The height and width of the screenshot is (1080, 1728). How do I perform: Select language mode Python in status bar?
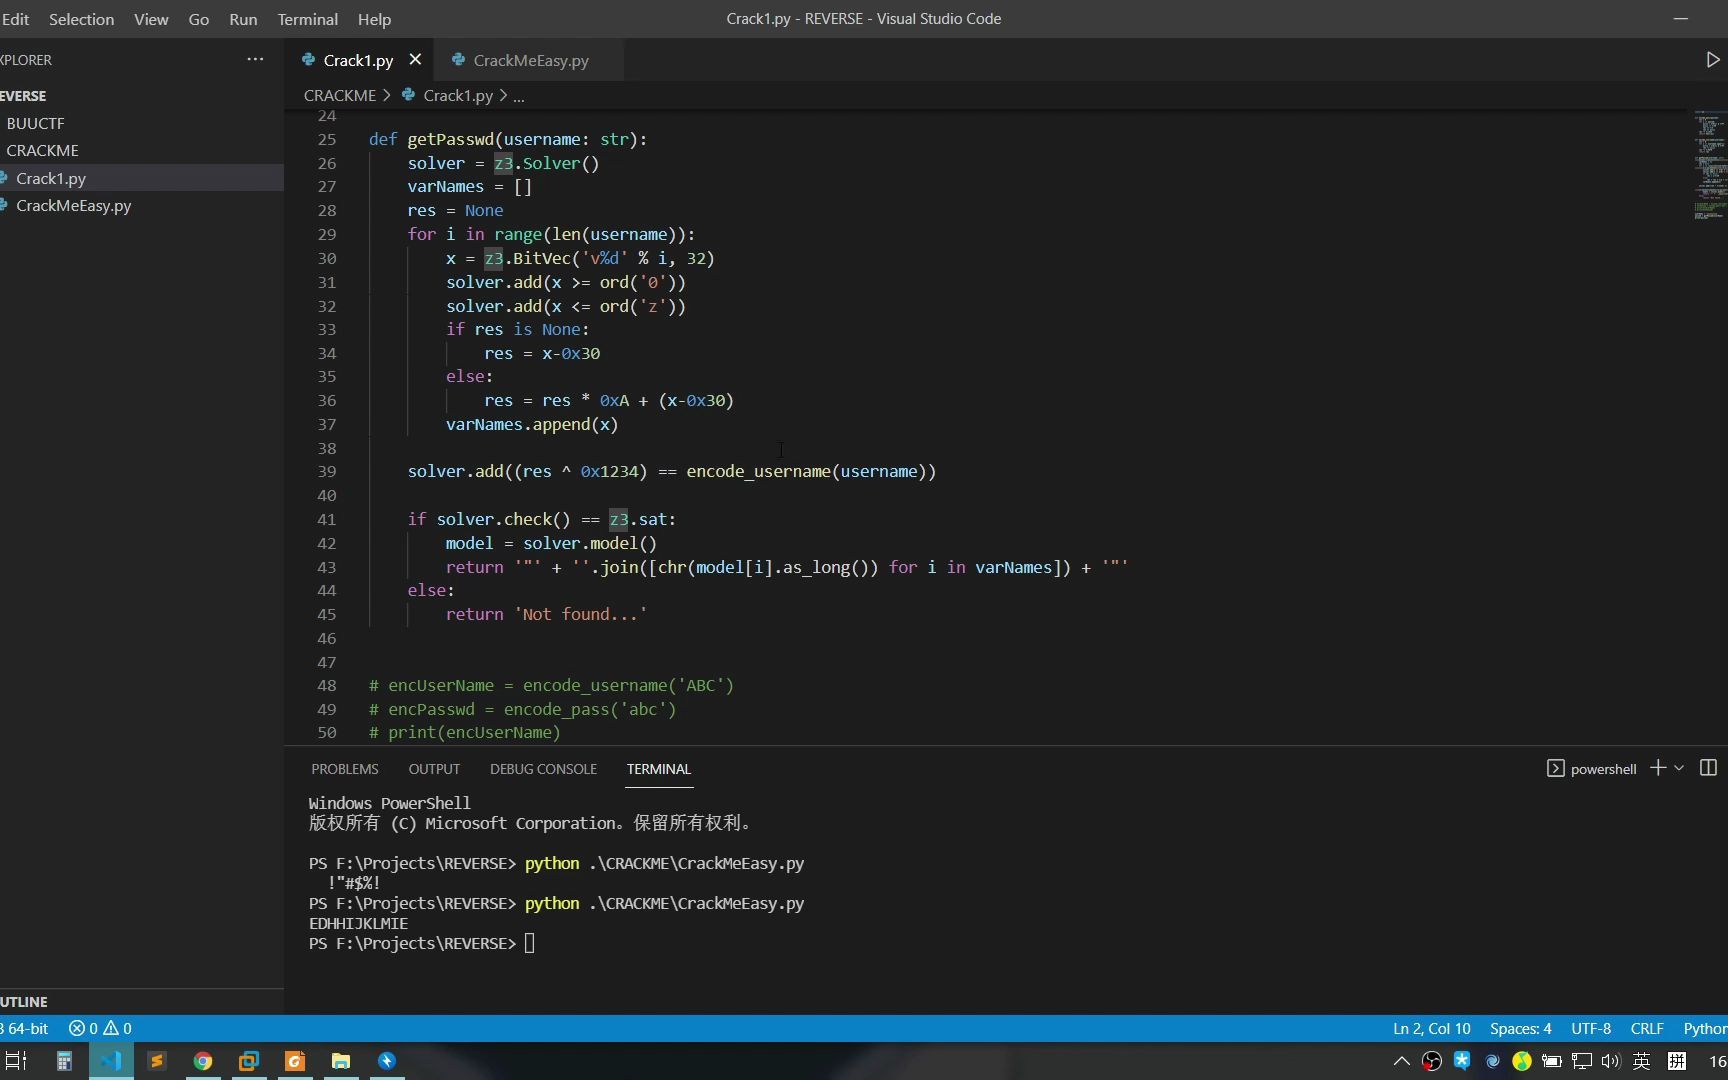click(1704, 1028)
